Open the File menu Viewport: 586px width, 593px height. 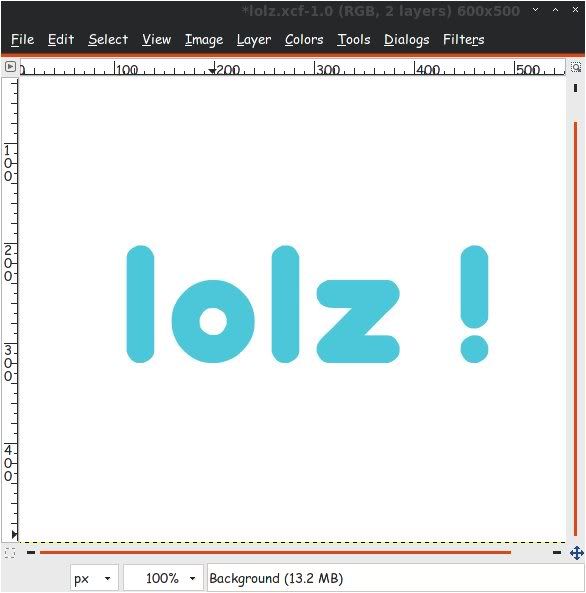[x=22, y=39]
